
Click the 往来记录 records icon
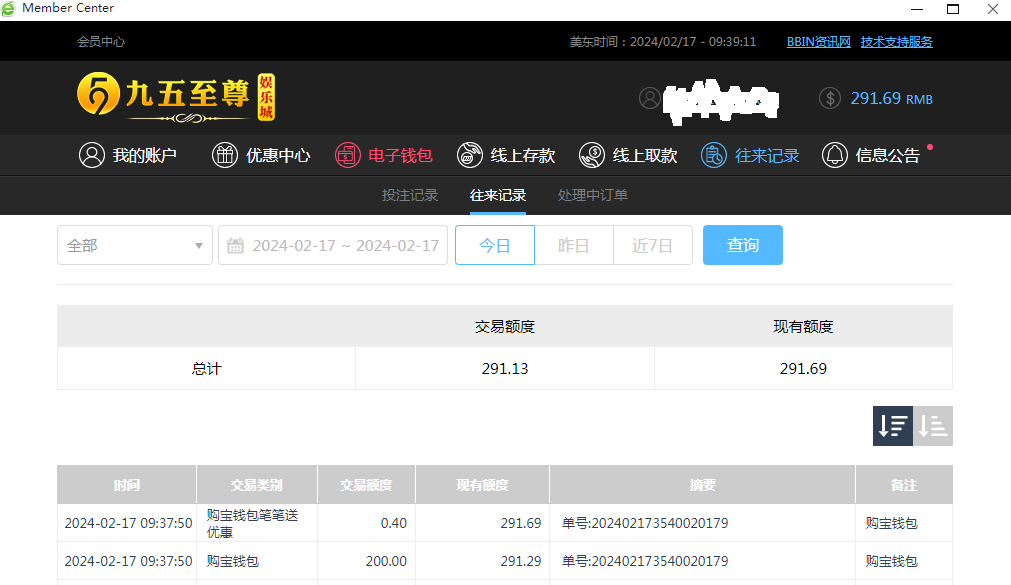click(x=714, y=155)
